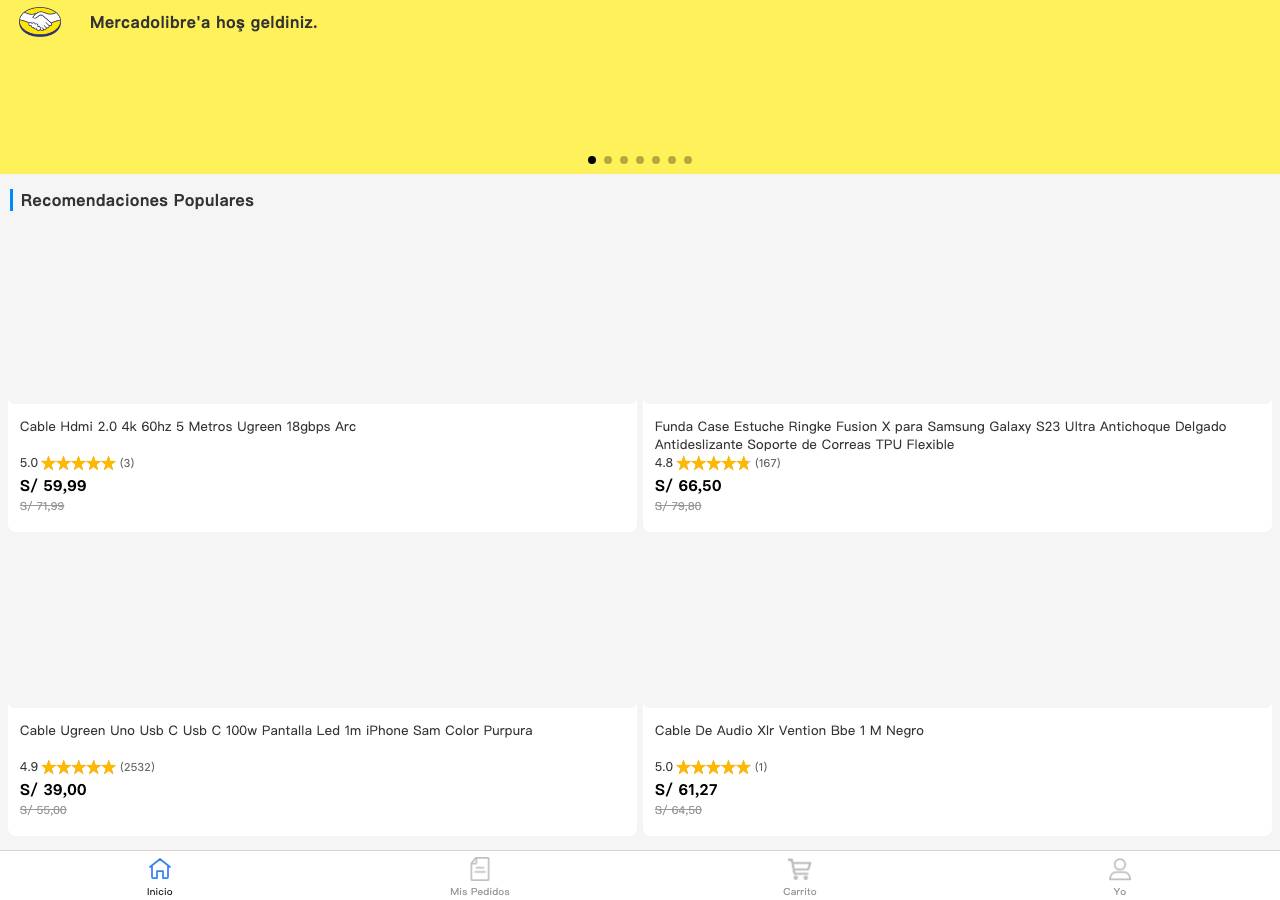The width and height of the screenshot is (1280, 900).
Task: Select the fourth banner carousel dot
Action: click(x=640, y=160)
